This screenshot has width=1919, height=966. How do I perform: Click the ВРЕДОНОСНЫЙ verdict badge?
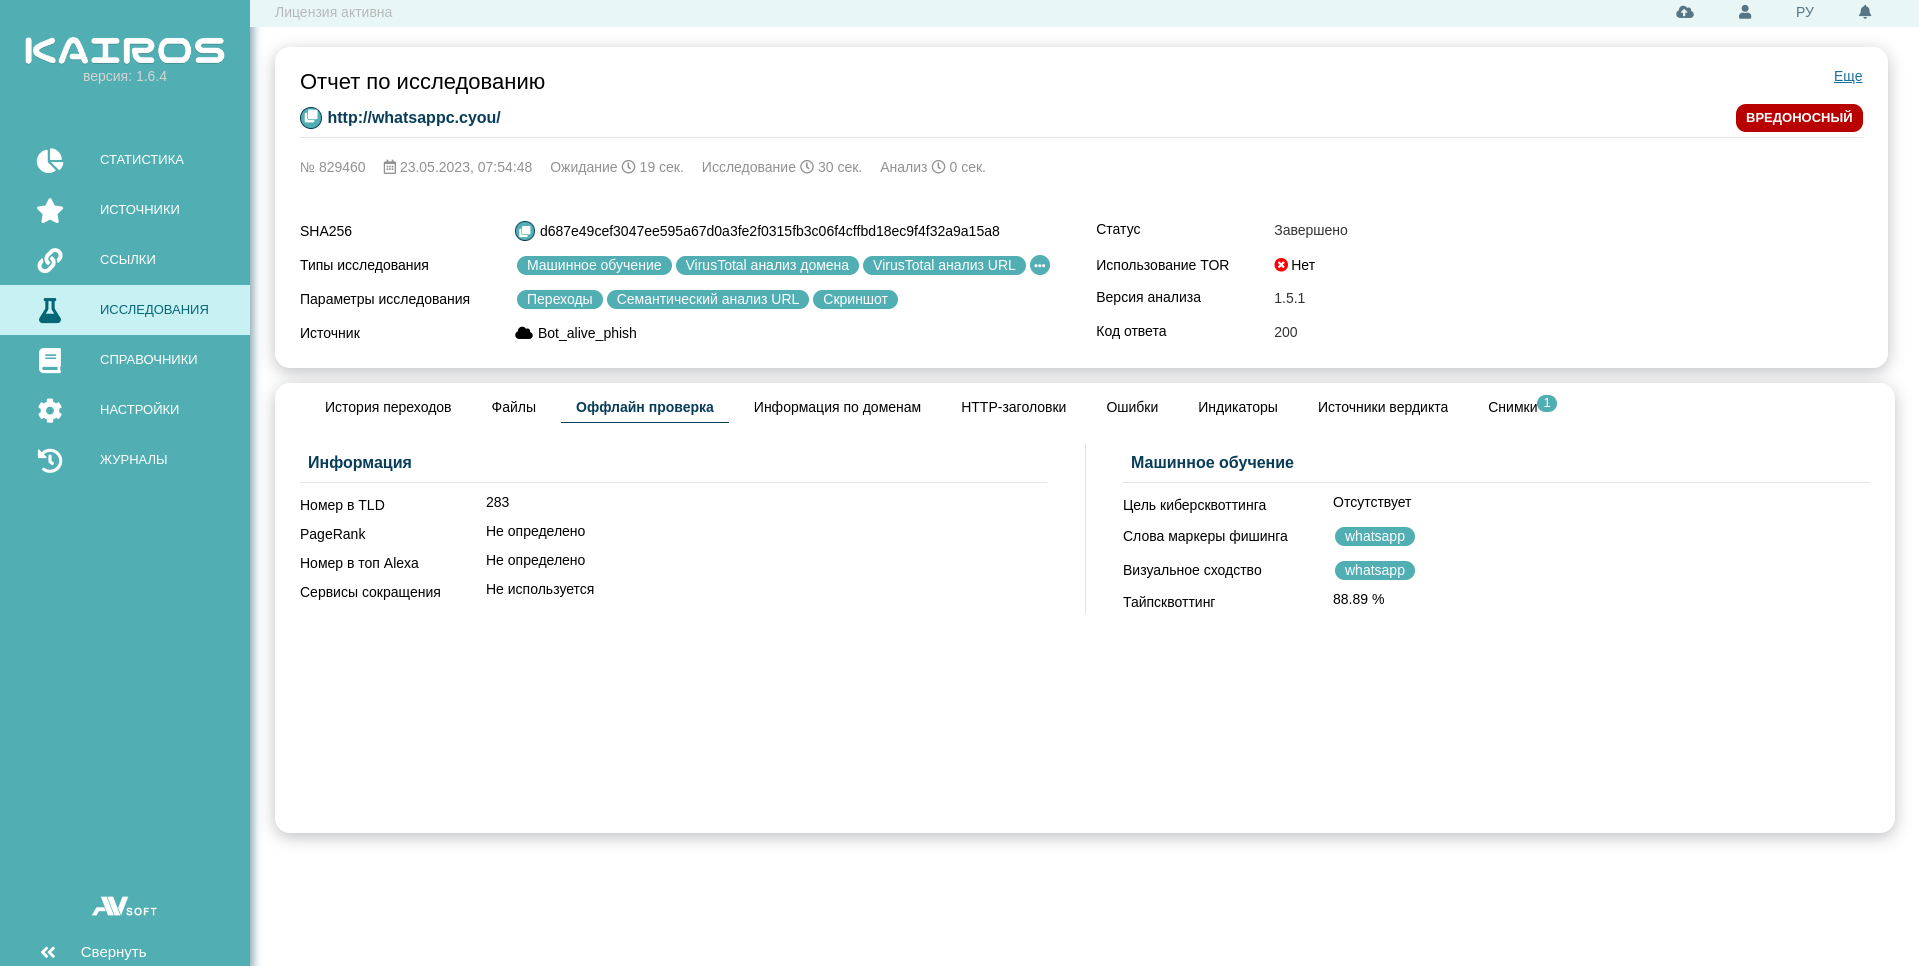(1798, 118)
